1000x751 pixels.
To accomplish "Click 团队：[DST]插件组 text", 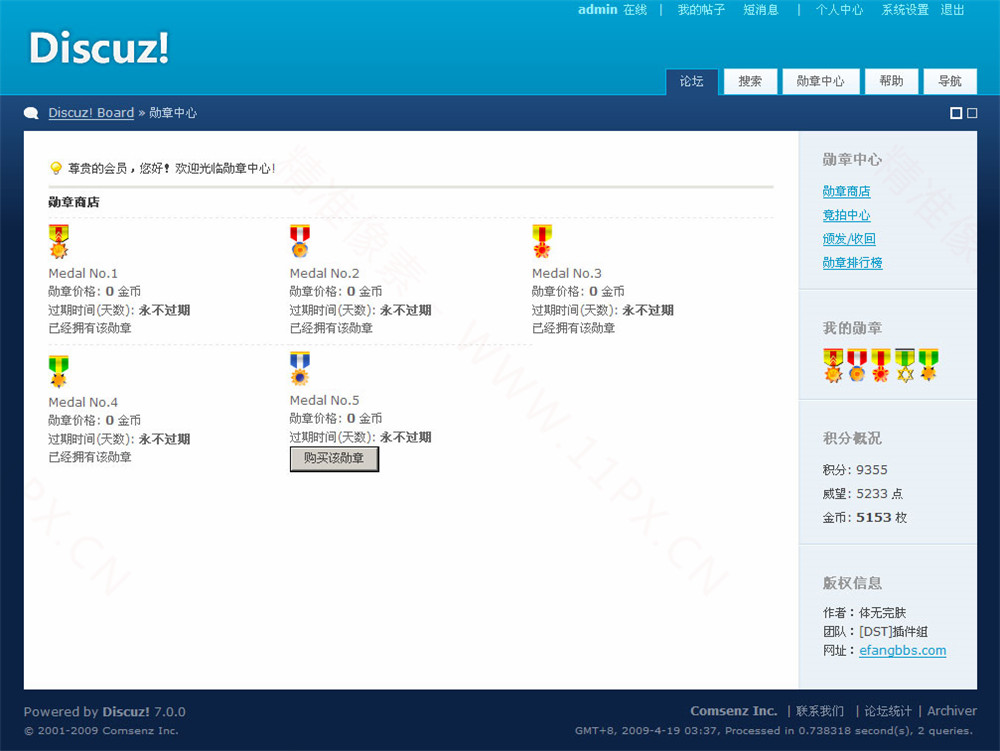I will pos(875,632).
